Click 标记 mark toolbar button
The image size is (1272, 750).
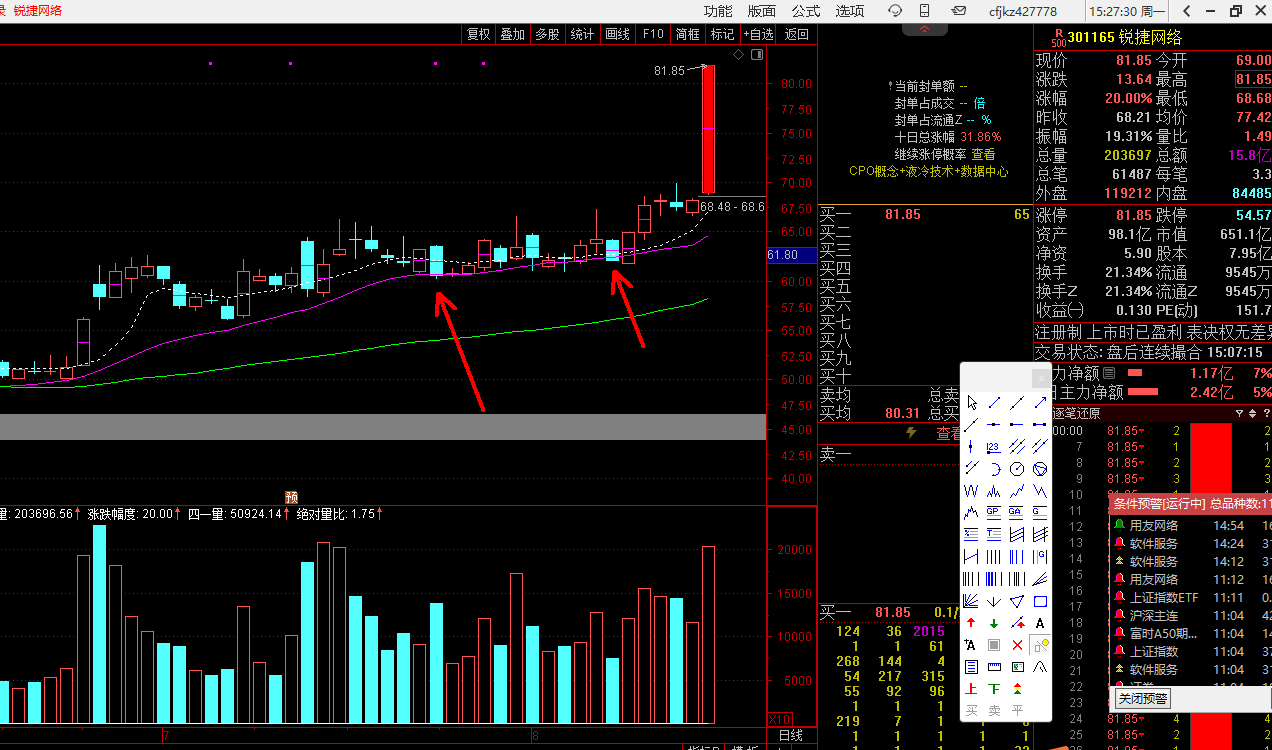pyautogui.click(x=722, y=34)
